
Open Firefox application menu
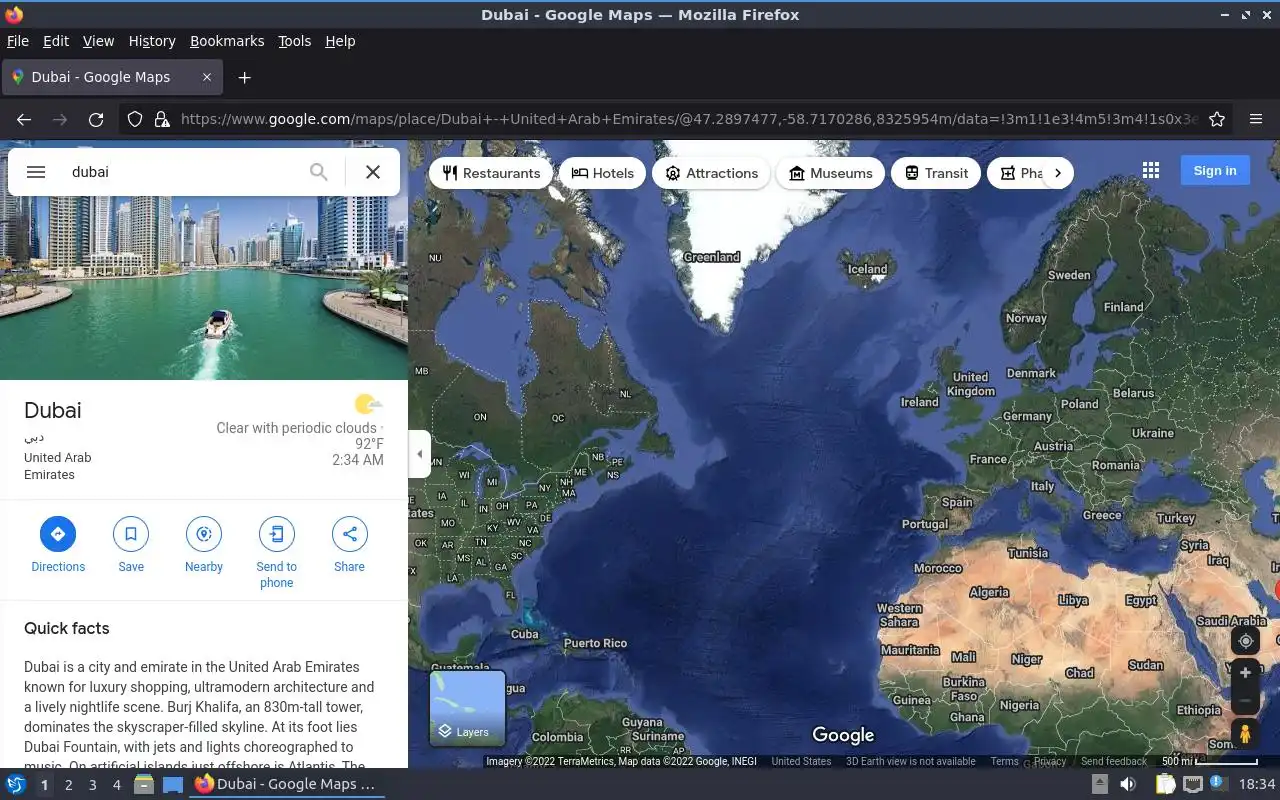pyautogui.click(x=1256, y=119)
